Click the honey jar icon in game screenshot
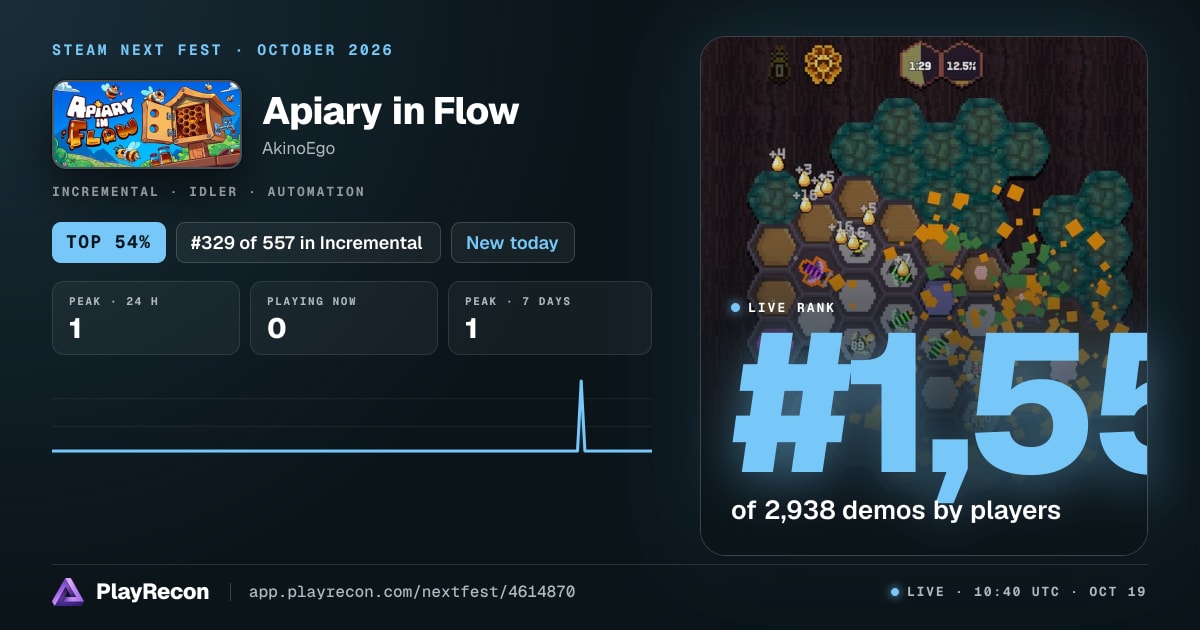 coord(779,65)
